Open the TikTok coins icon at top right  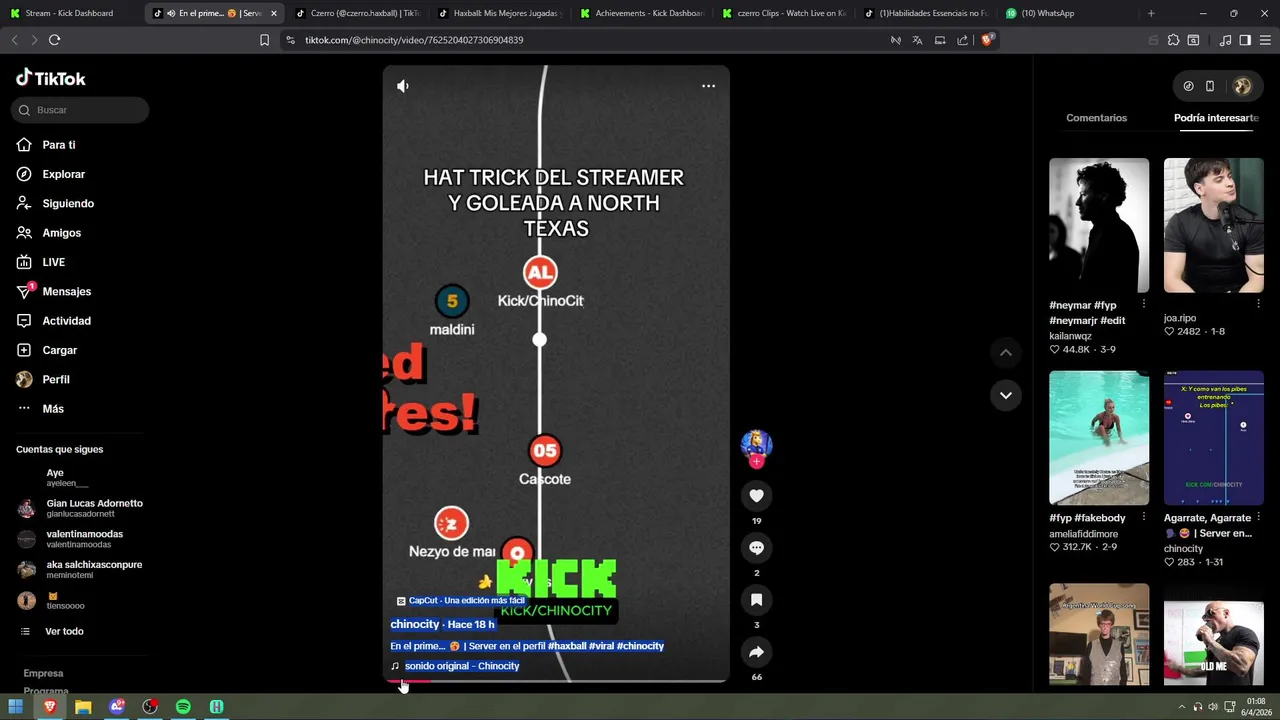(x=1188, y=86)
